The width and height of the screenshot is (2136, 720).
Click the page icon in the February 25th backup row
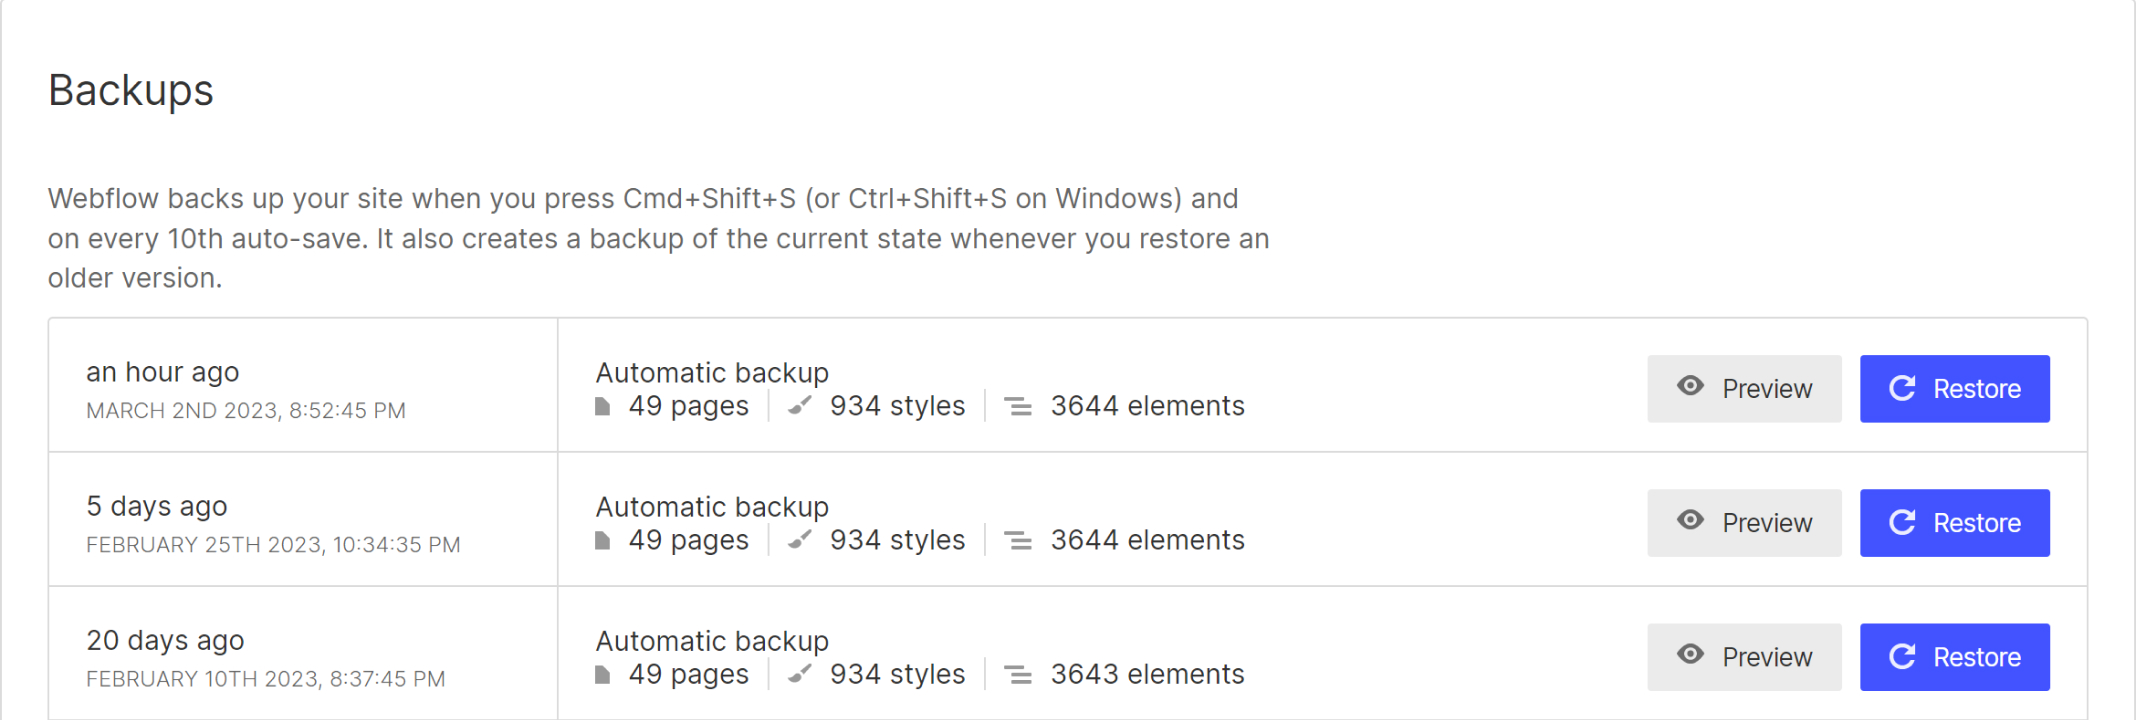(x=601, y=539)
